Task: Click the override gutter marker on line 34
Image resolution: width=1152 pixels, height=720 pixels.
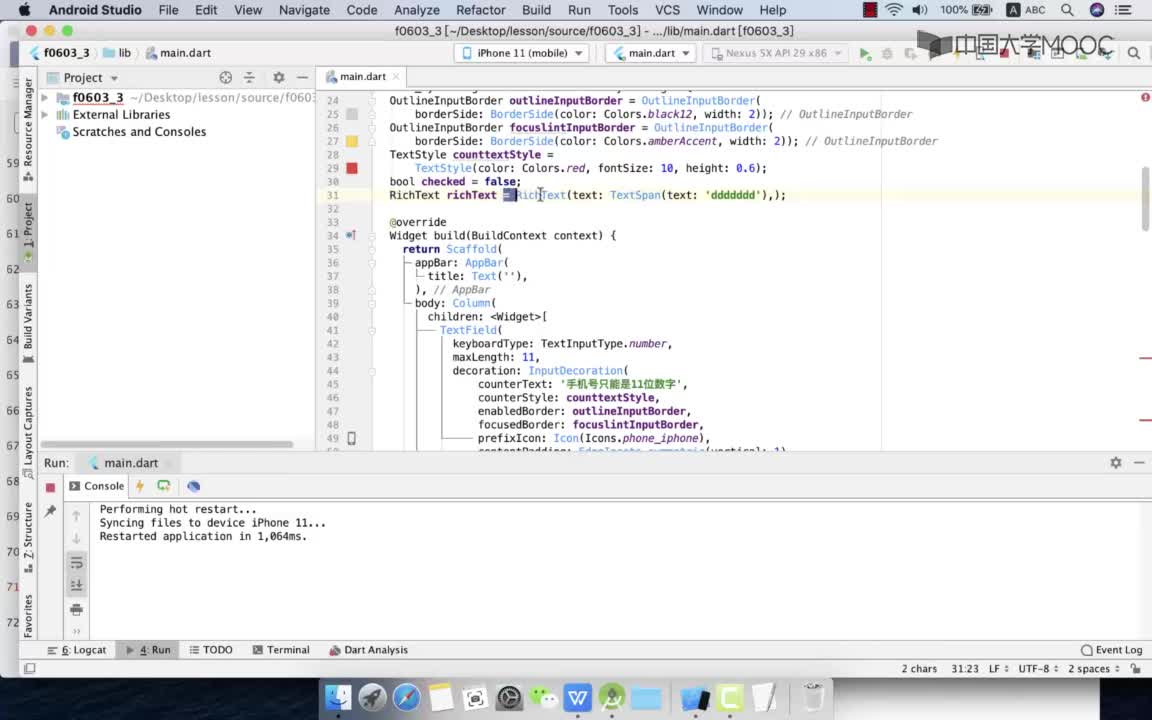Action: (351, 236)
